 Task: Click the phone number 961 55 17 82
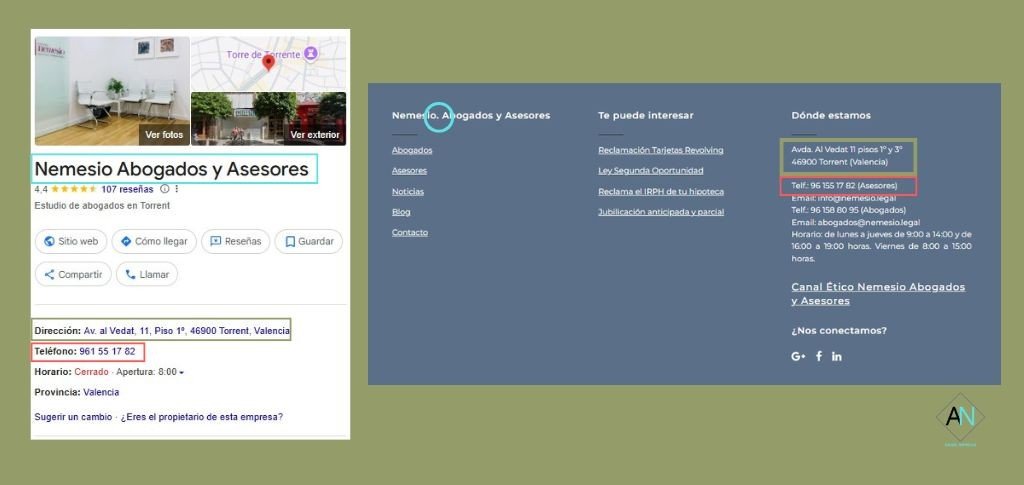pos(107,351)
